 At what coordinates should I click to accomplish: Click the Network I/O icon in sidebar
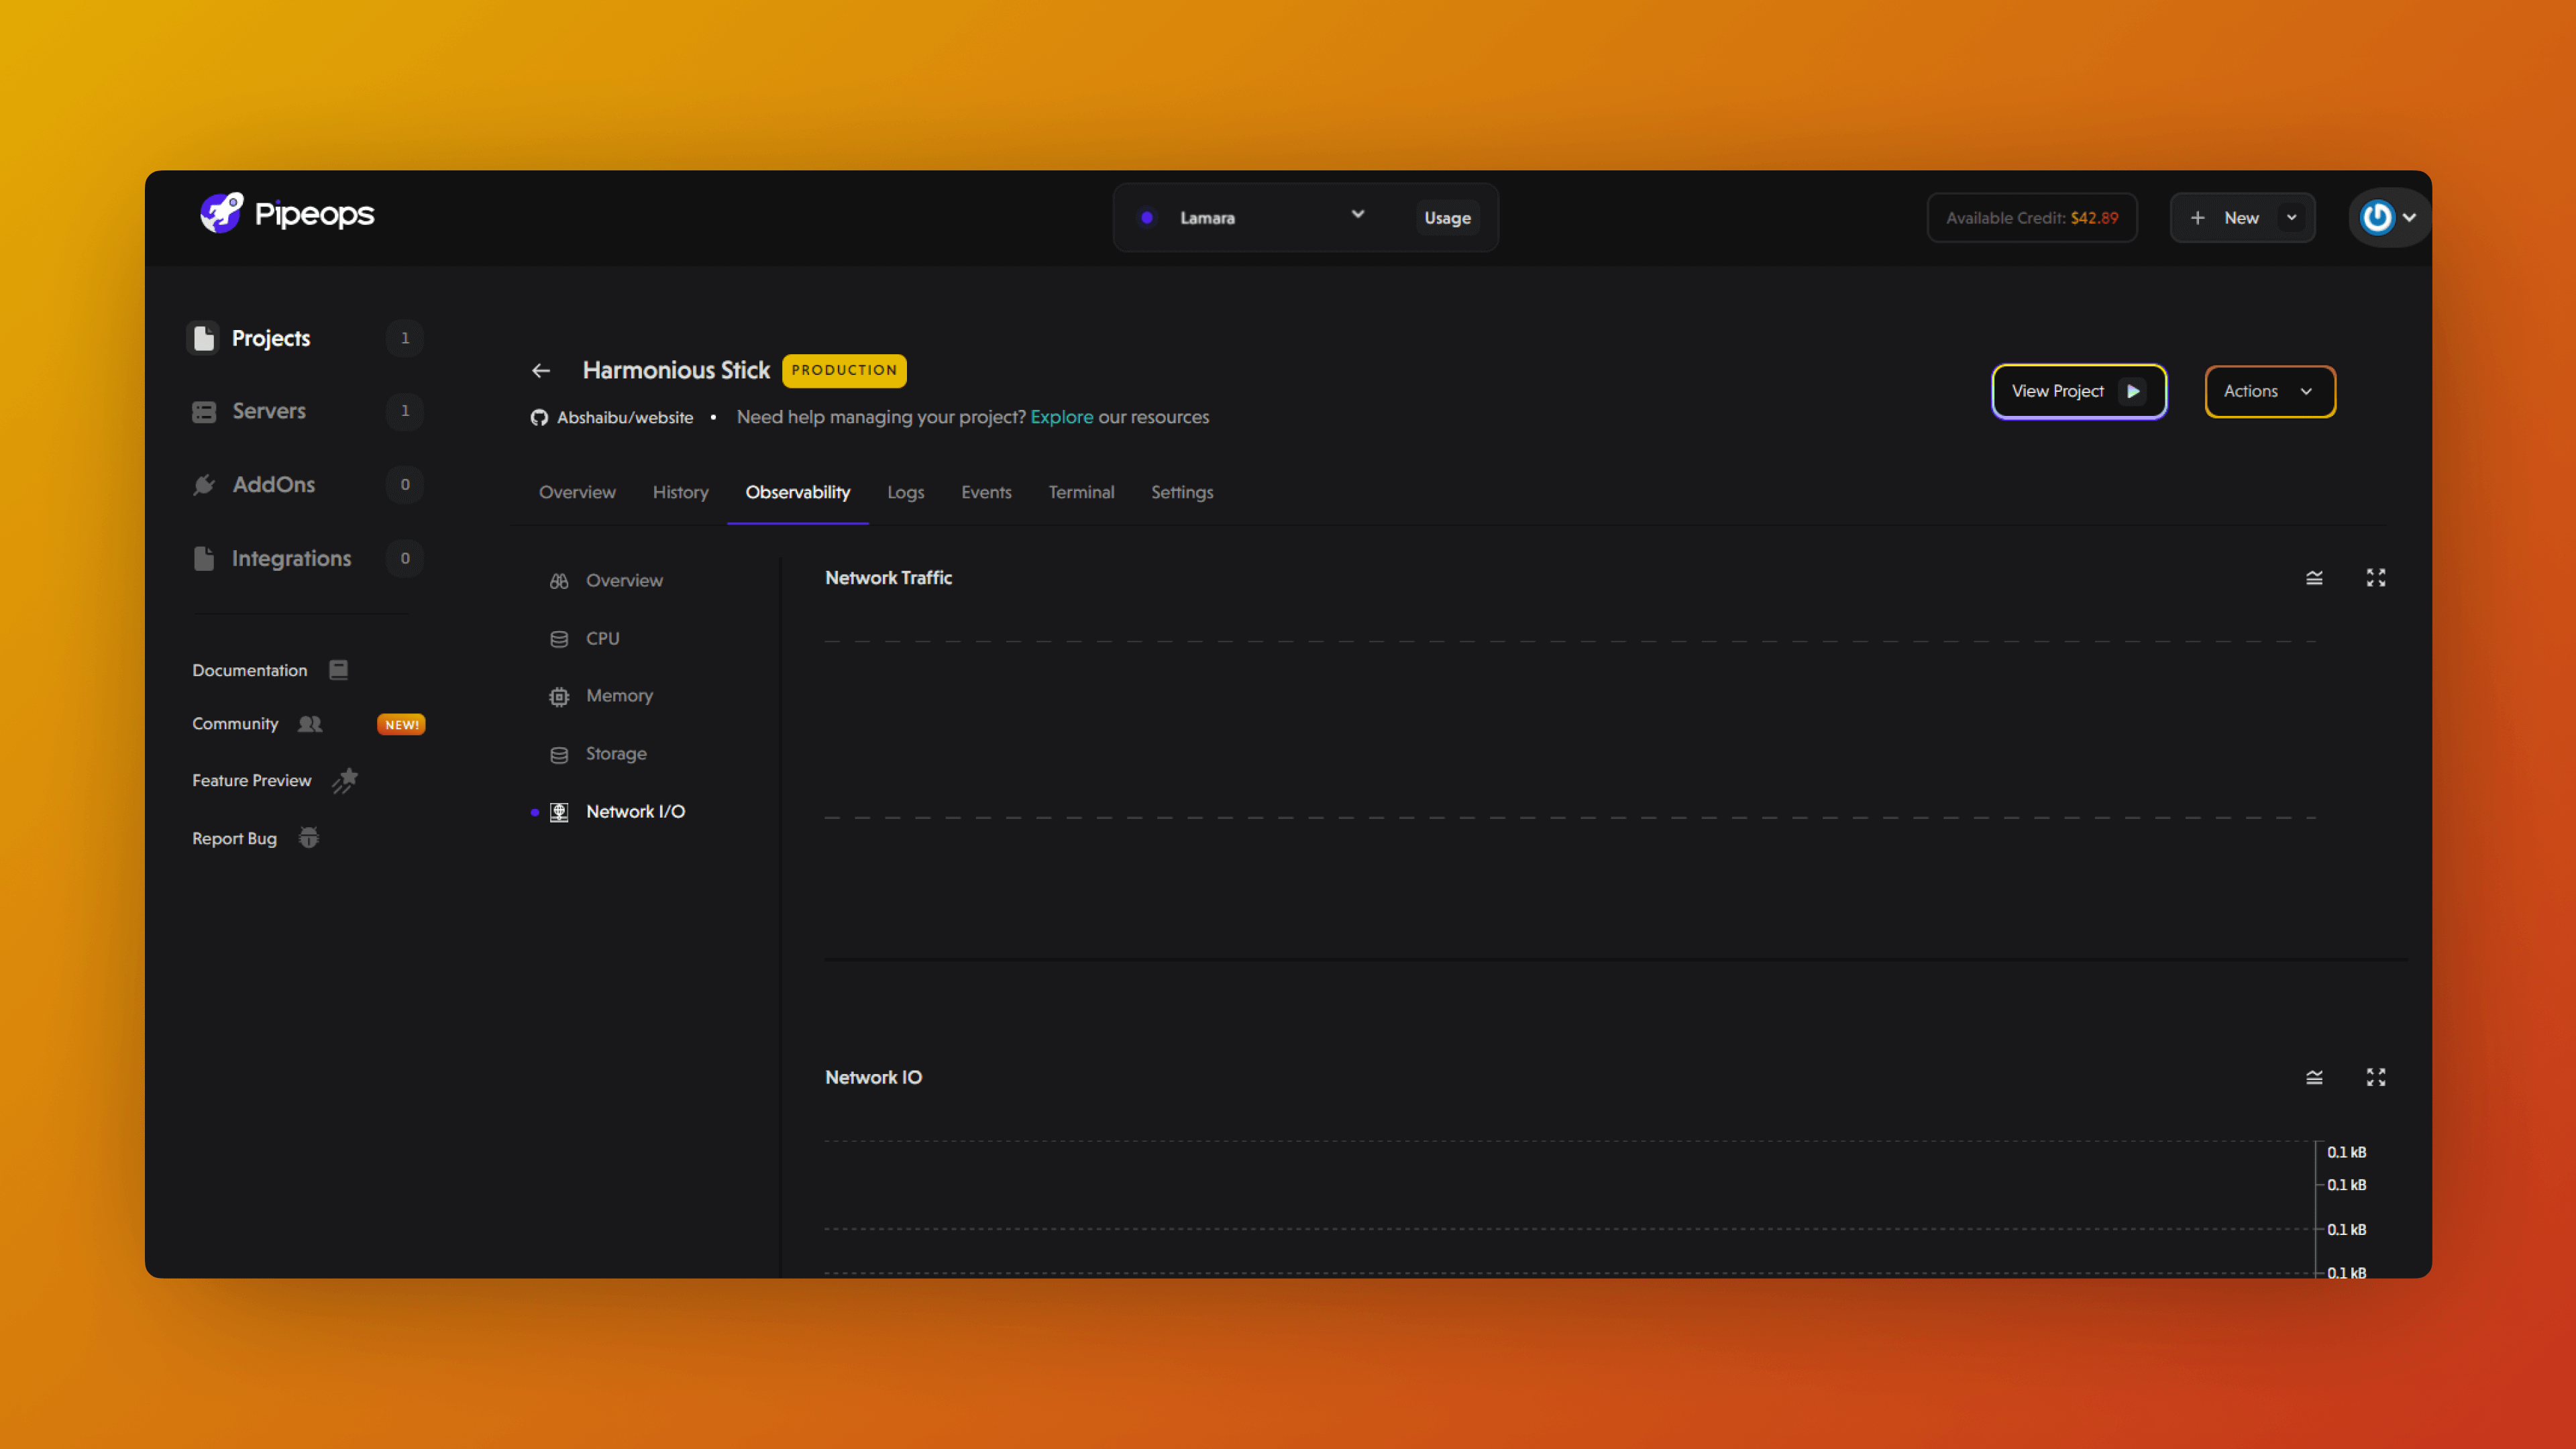(x=561, y=810)
